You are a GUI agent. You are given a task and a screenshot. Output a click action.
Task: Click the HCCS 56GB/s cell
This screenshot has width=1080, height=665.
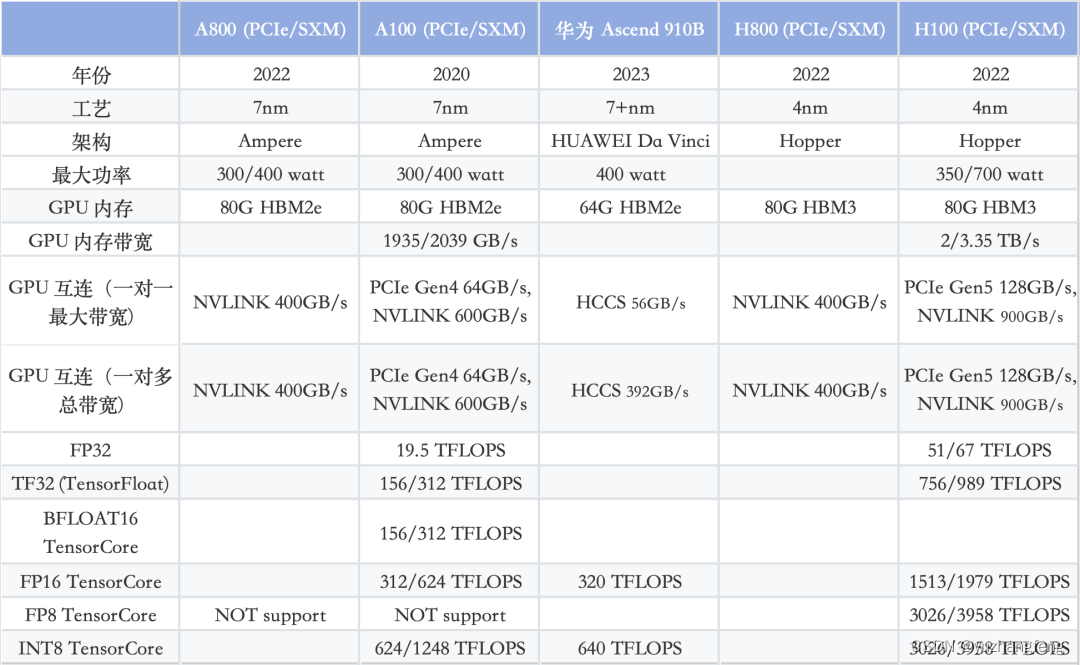[x=631, y=302]
